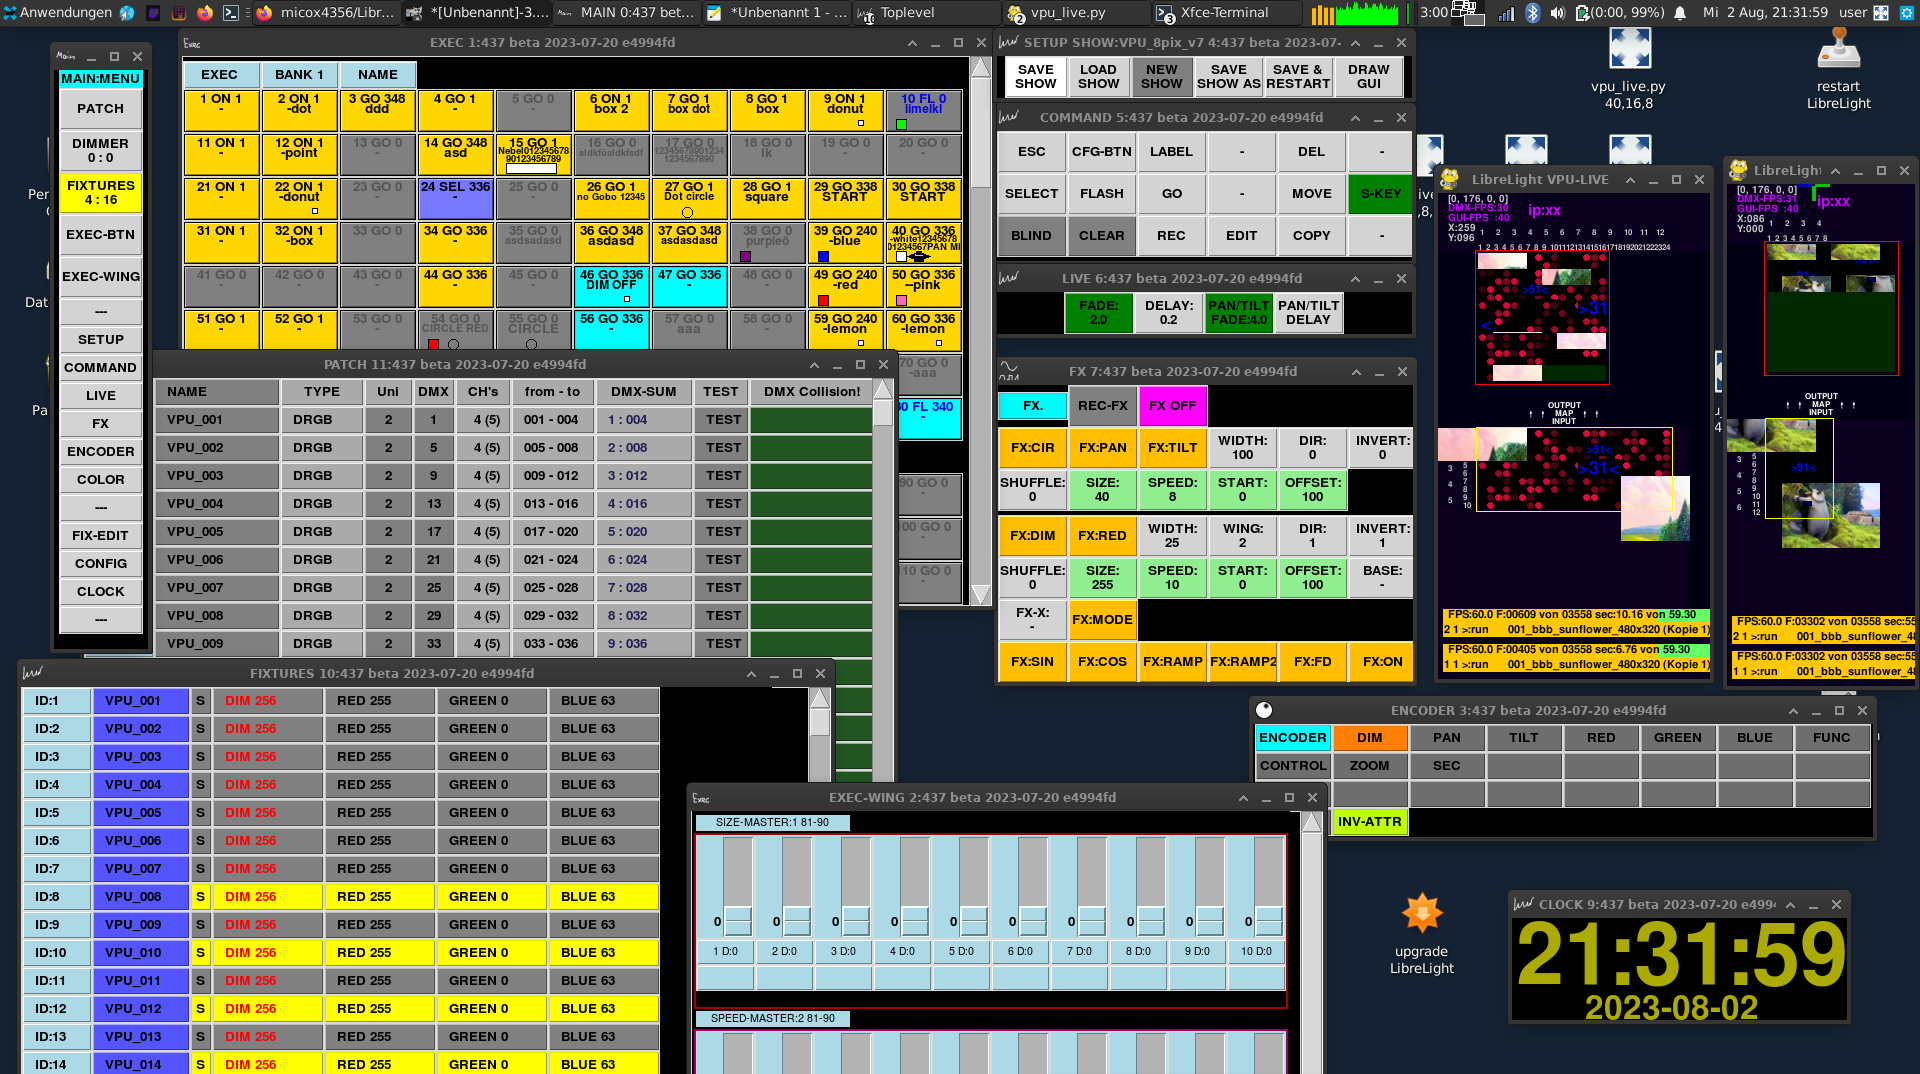Viewport: 1920px width, 1074px height.
Task: Click the EXEC window scrollbar up arrow
Action: tap(981, 68)
